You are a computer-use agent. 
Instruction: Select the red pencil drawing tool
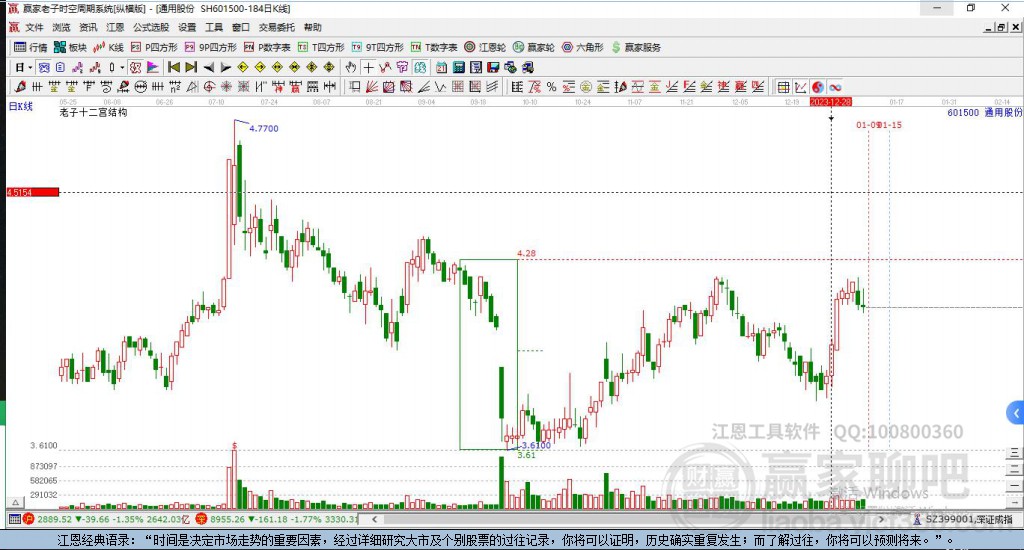tap(20, 86)
